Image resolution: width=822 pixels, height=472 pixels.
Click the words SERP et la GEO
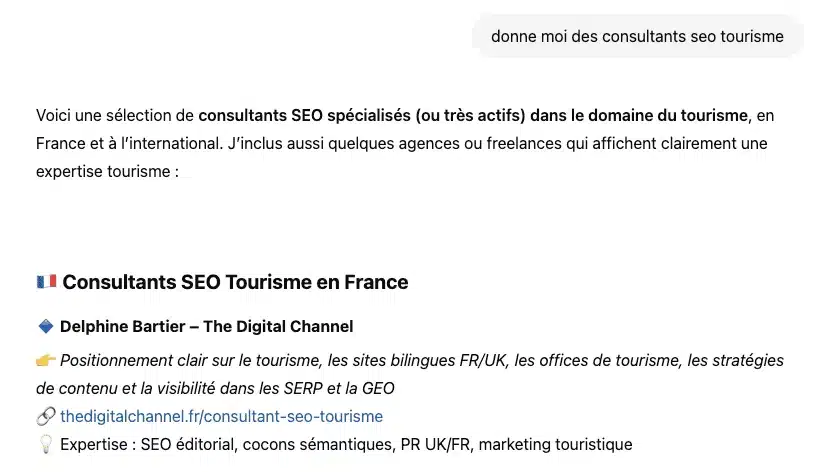(x=339, y=389)
